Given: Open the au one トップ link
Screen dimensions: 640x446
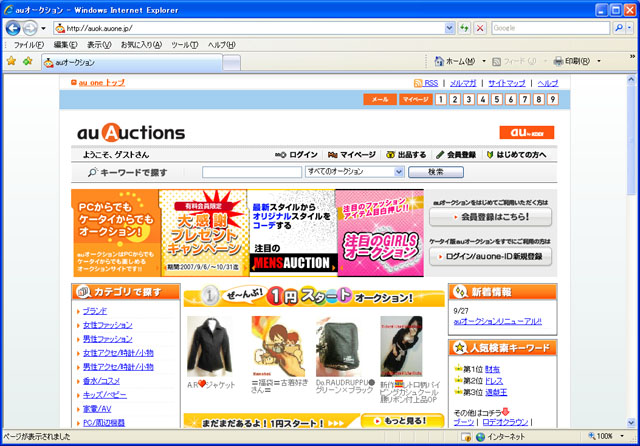Looking at the screenshot, I should click(102, 82).
